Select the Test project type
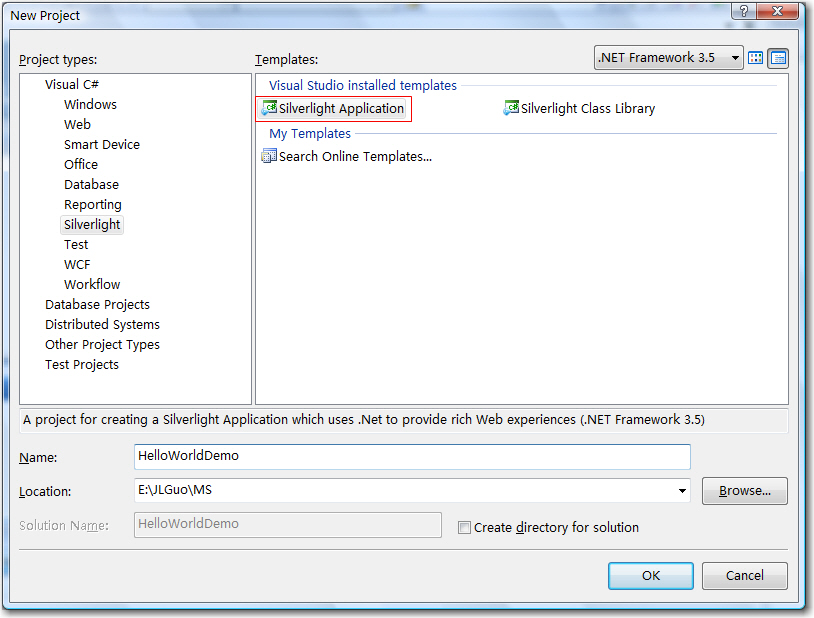Viewport: 814px width, 618px height. coord(76,245)
